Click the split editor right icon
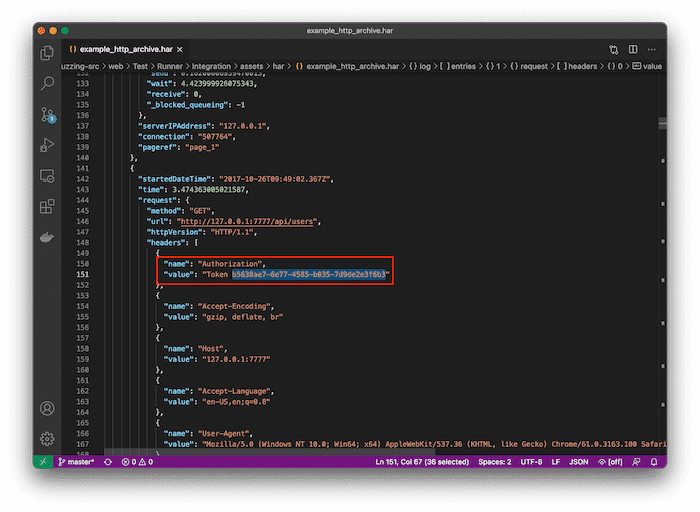The width and height of the screenshot is (700, 512). coord(632,49)
